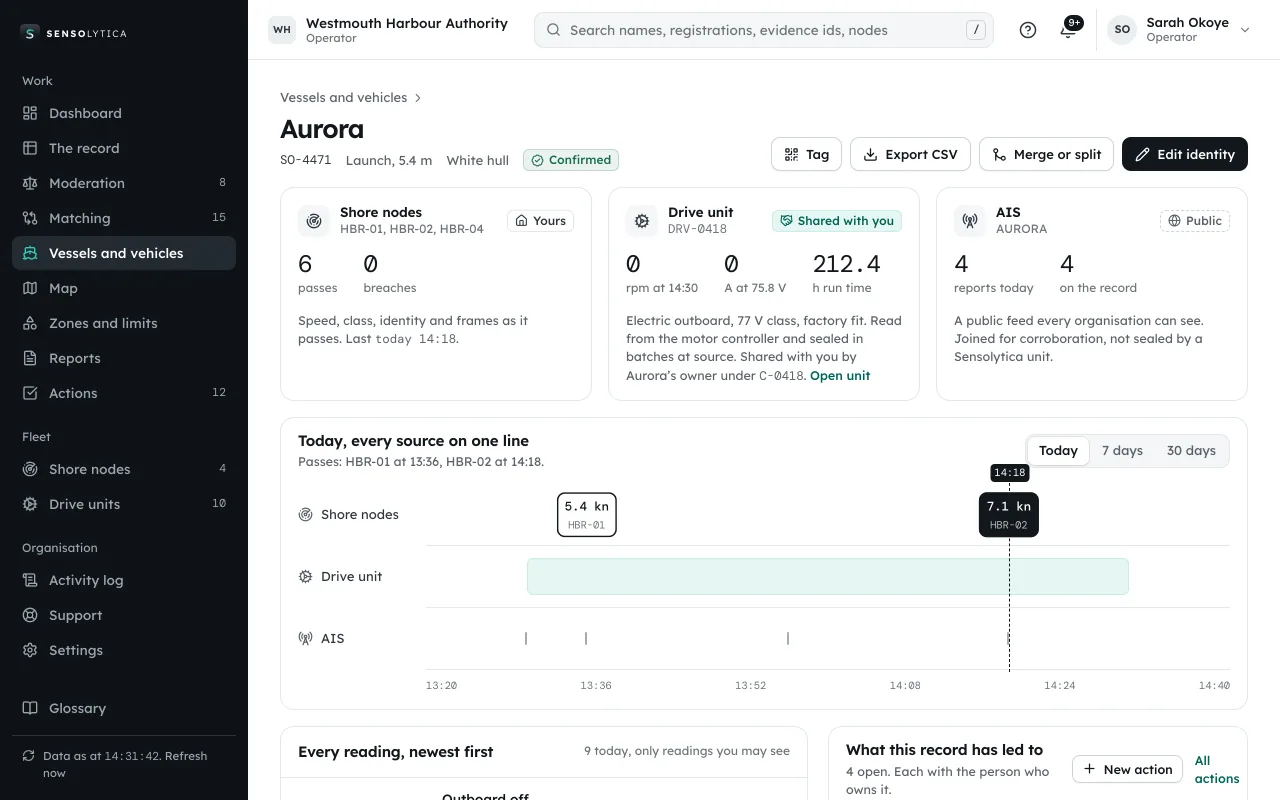Open the help question mark icon
The width and height of the screenshot is (1280, 800).
click(x=1028, y=30)
